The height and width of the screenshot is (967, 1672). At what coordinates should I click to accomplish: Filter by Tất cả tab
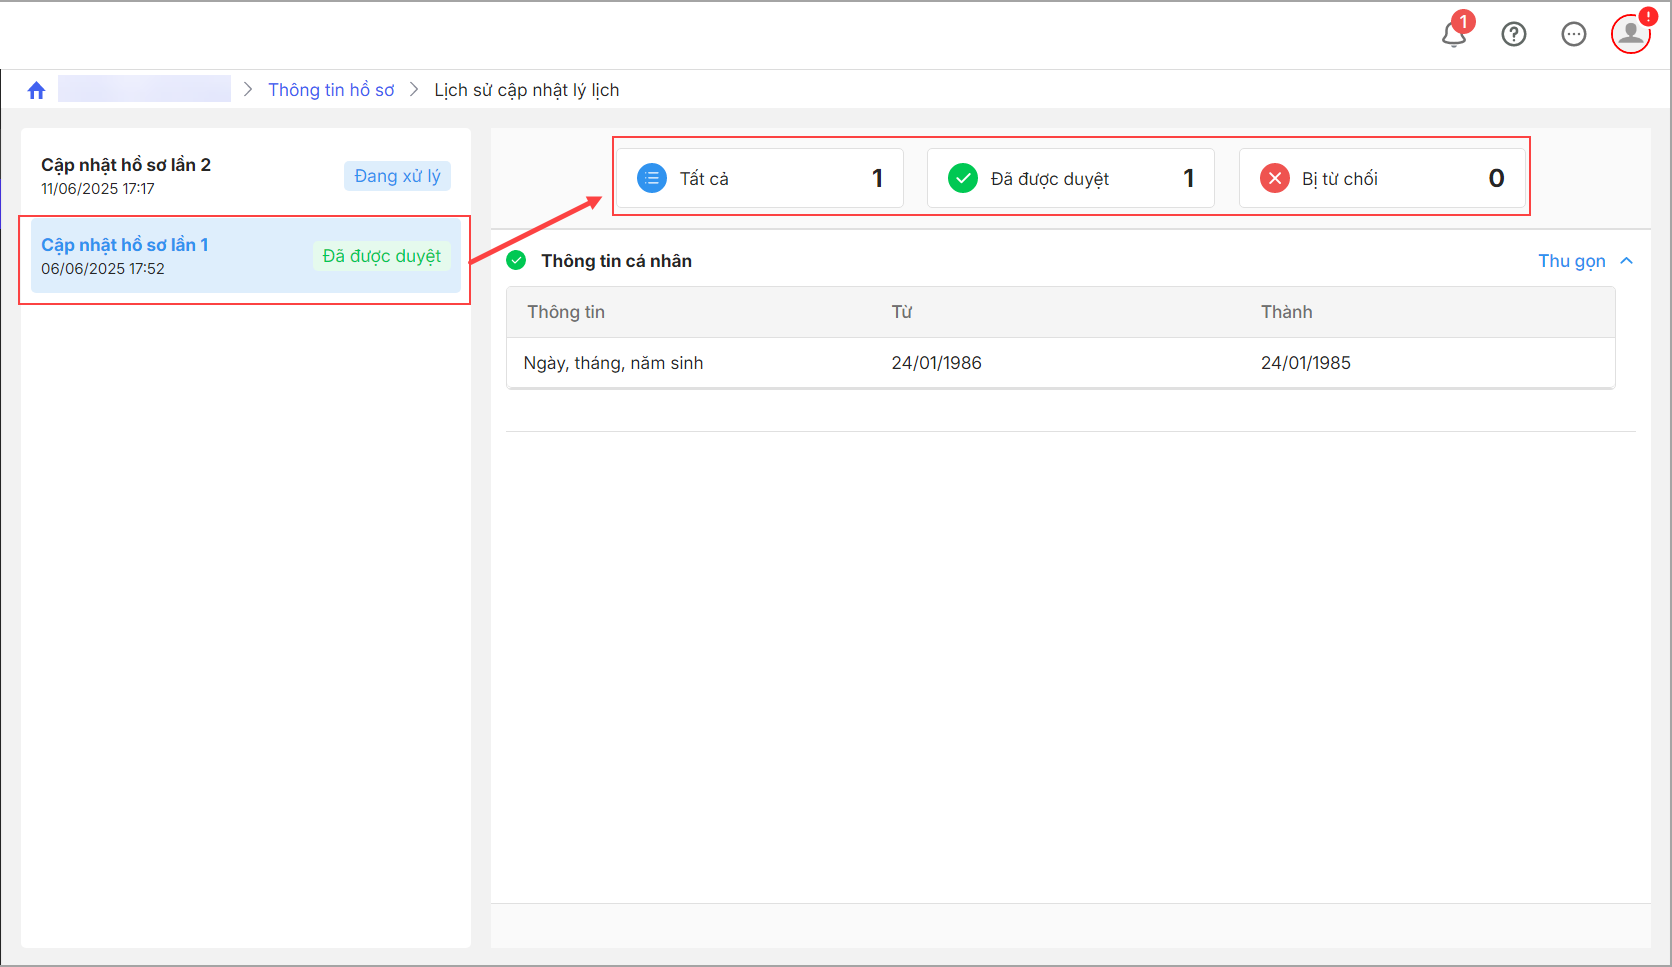tap(760, 179)
